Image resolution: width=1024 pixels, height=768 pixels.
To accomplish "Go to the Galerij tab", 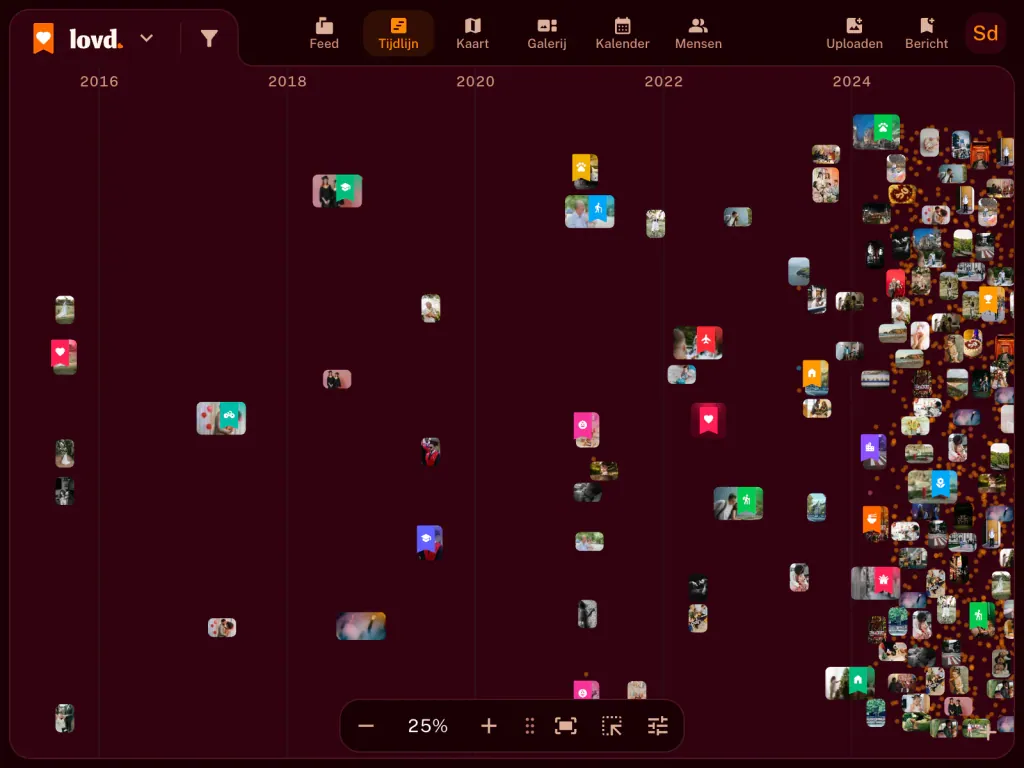I will click(547, 34).
